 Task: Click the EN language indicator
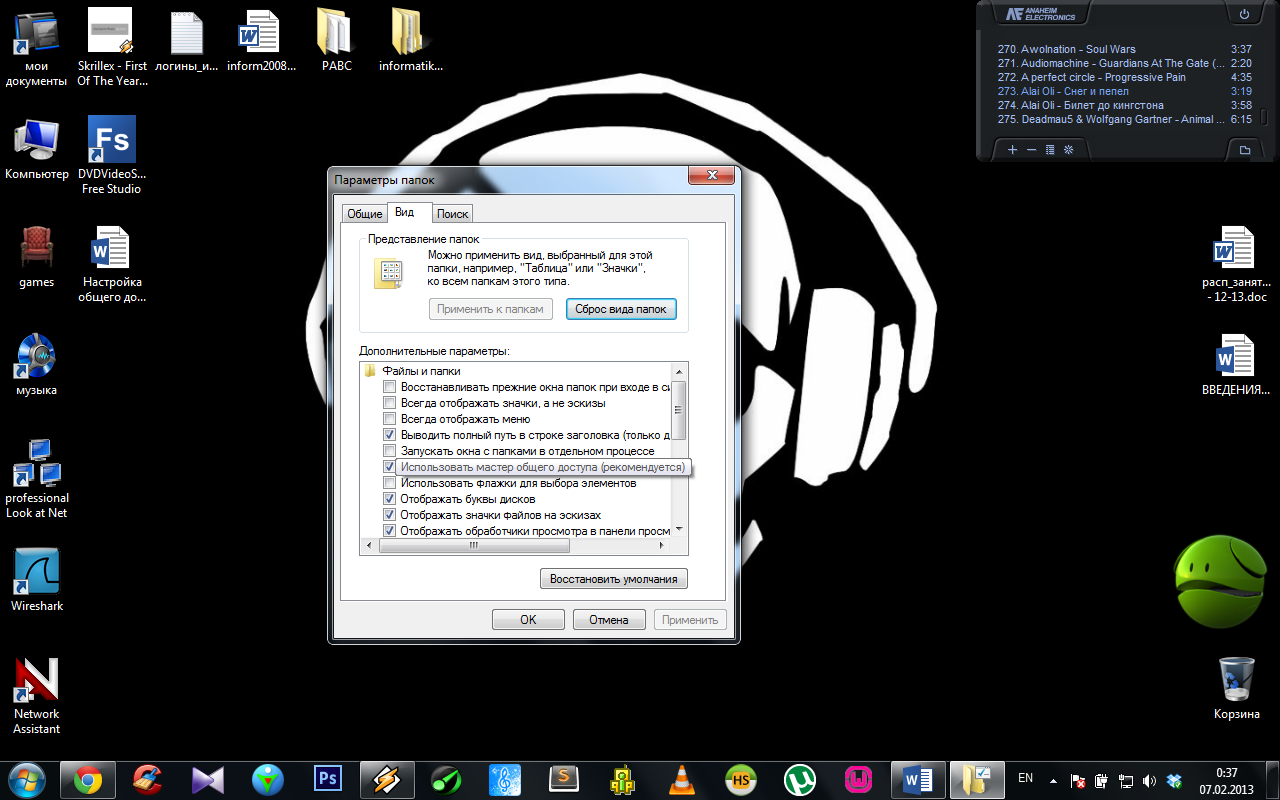[x=1025, y=778]
